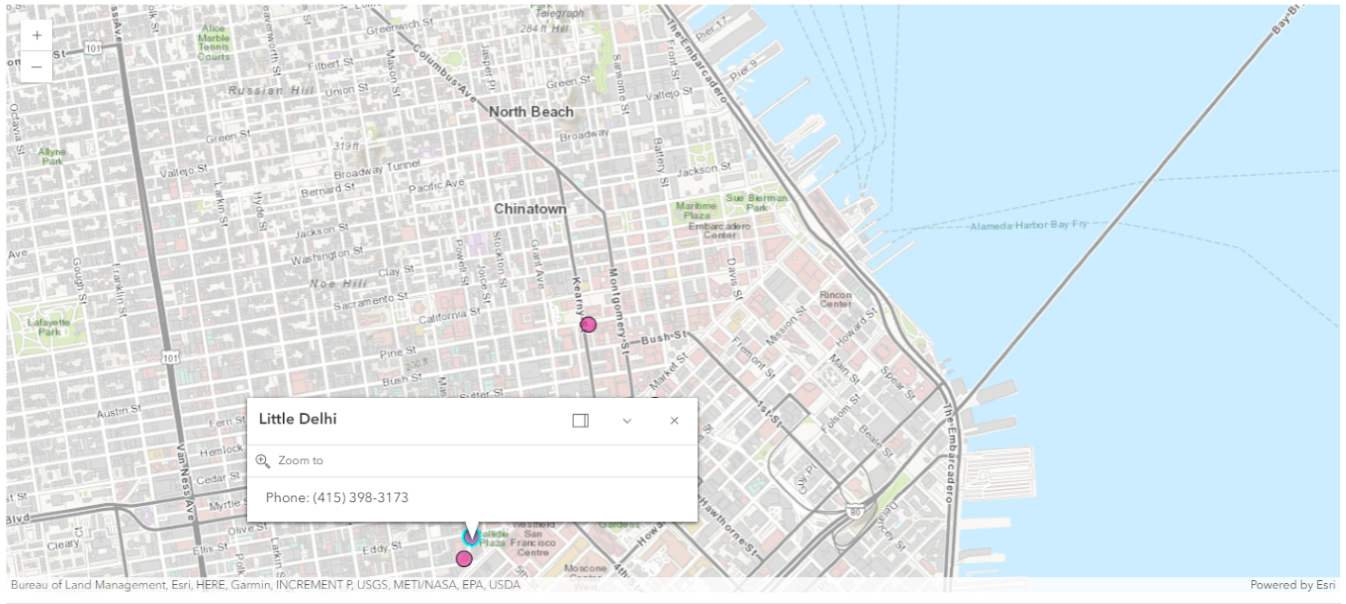
Task: Select the pink marker below the popup
Action: [464, 559]
